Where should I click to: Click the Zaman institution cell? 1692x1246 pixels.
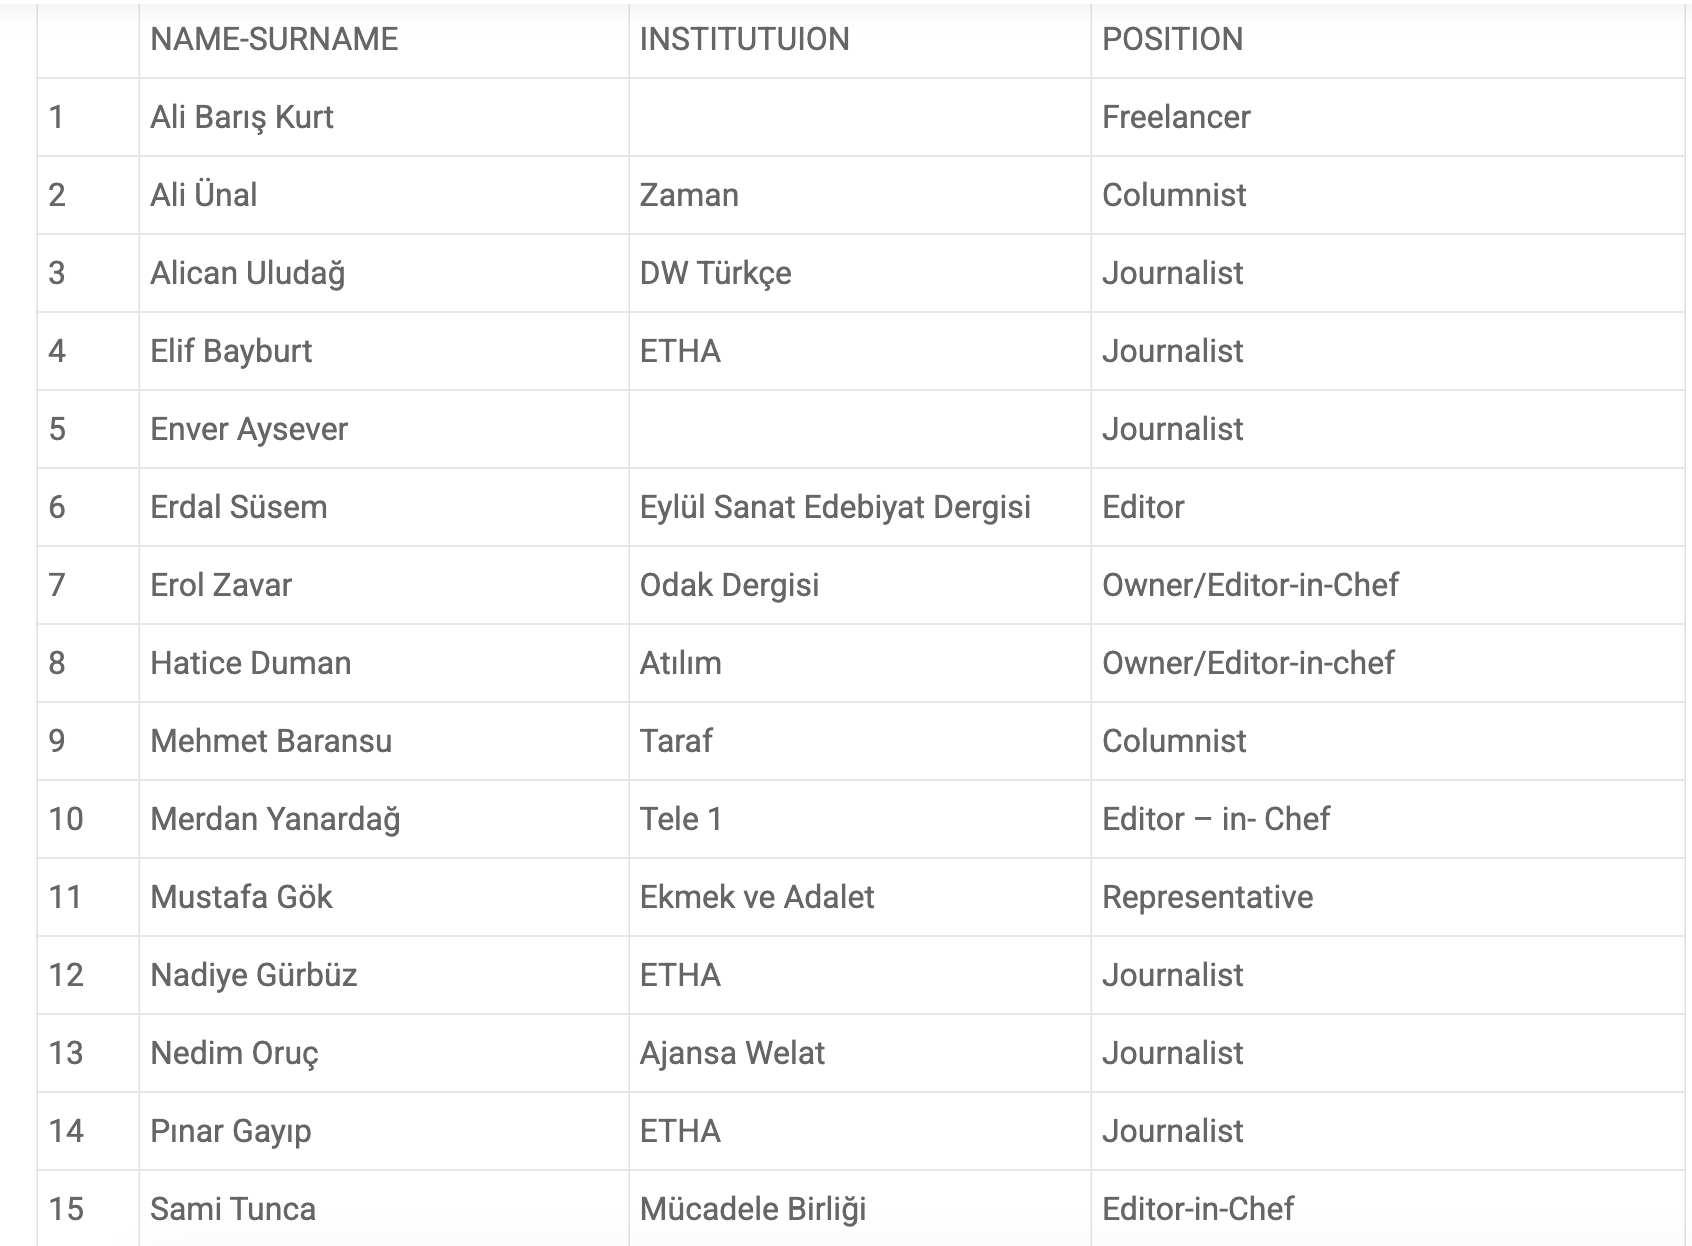pyautogui.click(x=689, y=195)
